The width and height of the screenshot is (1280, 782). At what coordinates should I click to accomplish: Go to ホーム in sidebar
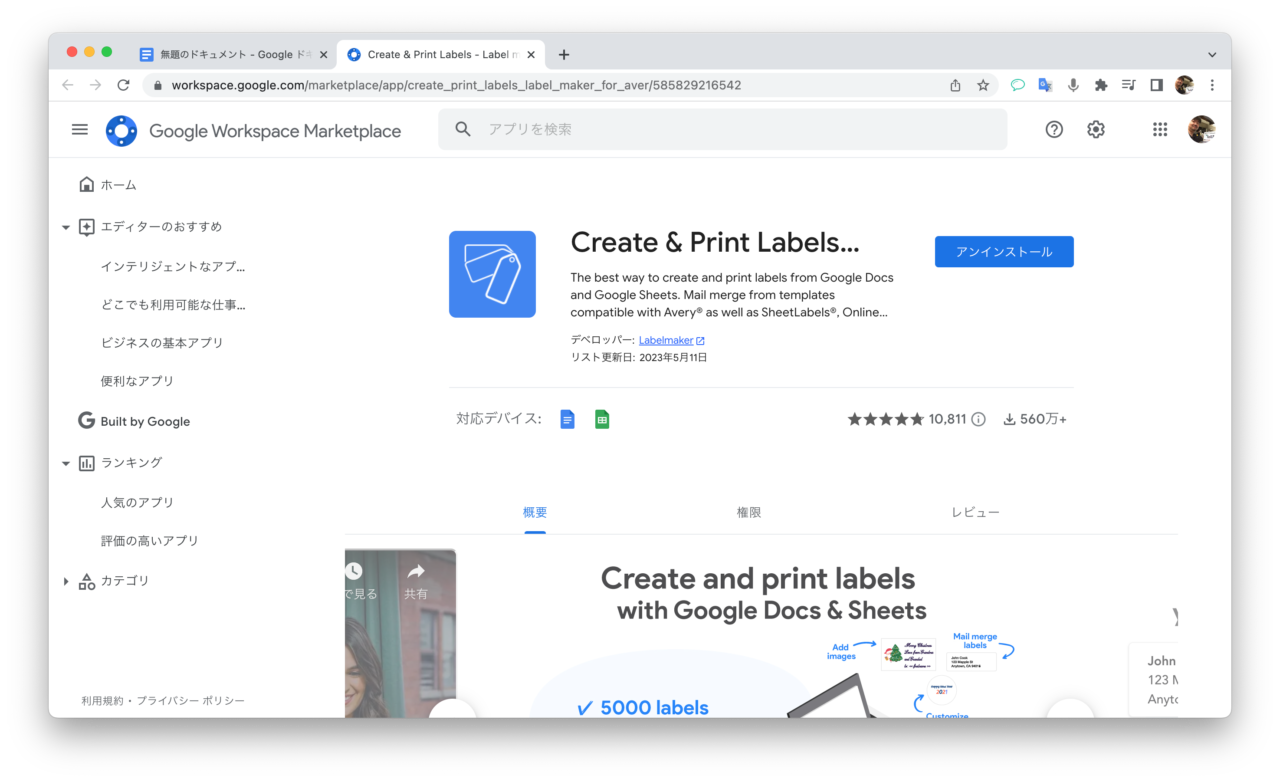[118, 185]
